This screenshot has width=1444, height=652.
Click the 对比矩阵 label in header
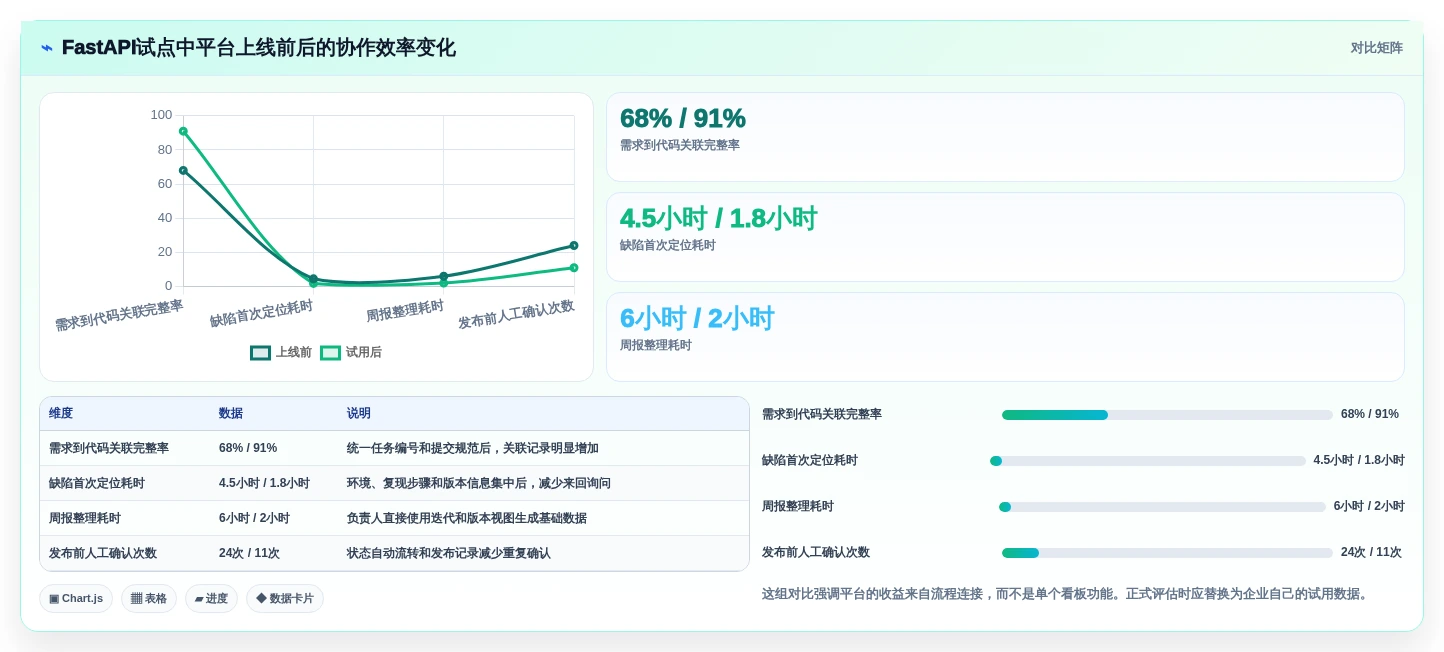tap(1376, 48)
